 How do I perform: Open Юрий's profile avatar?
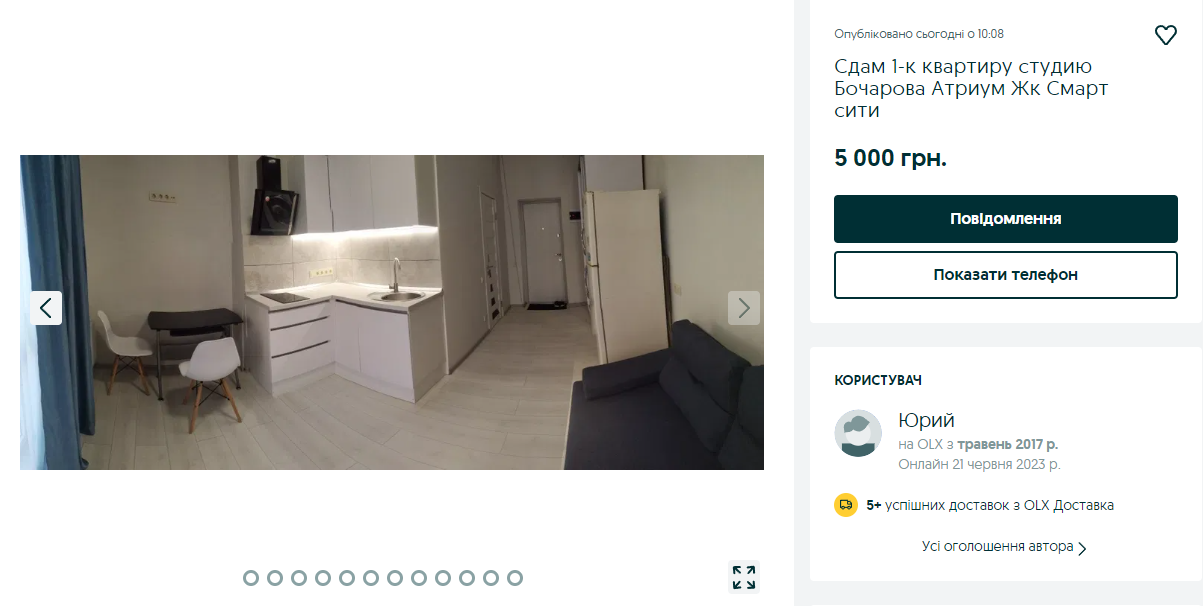[858, 433]
